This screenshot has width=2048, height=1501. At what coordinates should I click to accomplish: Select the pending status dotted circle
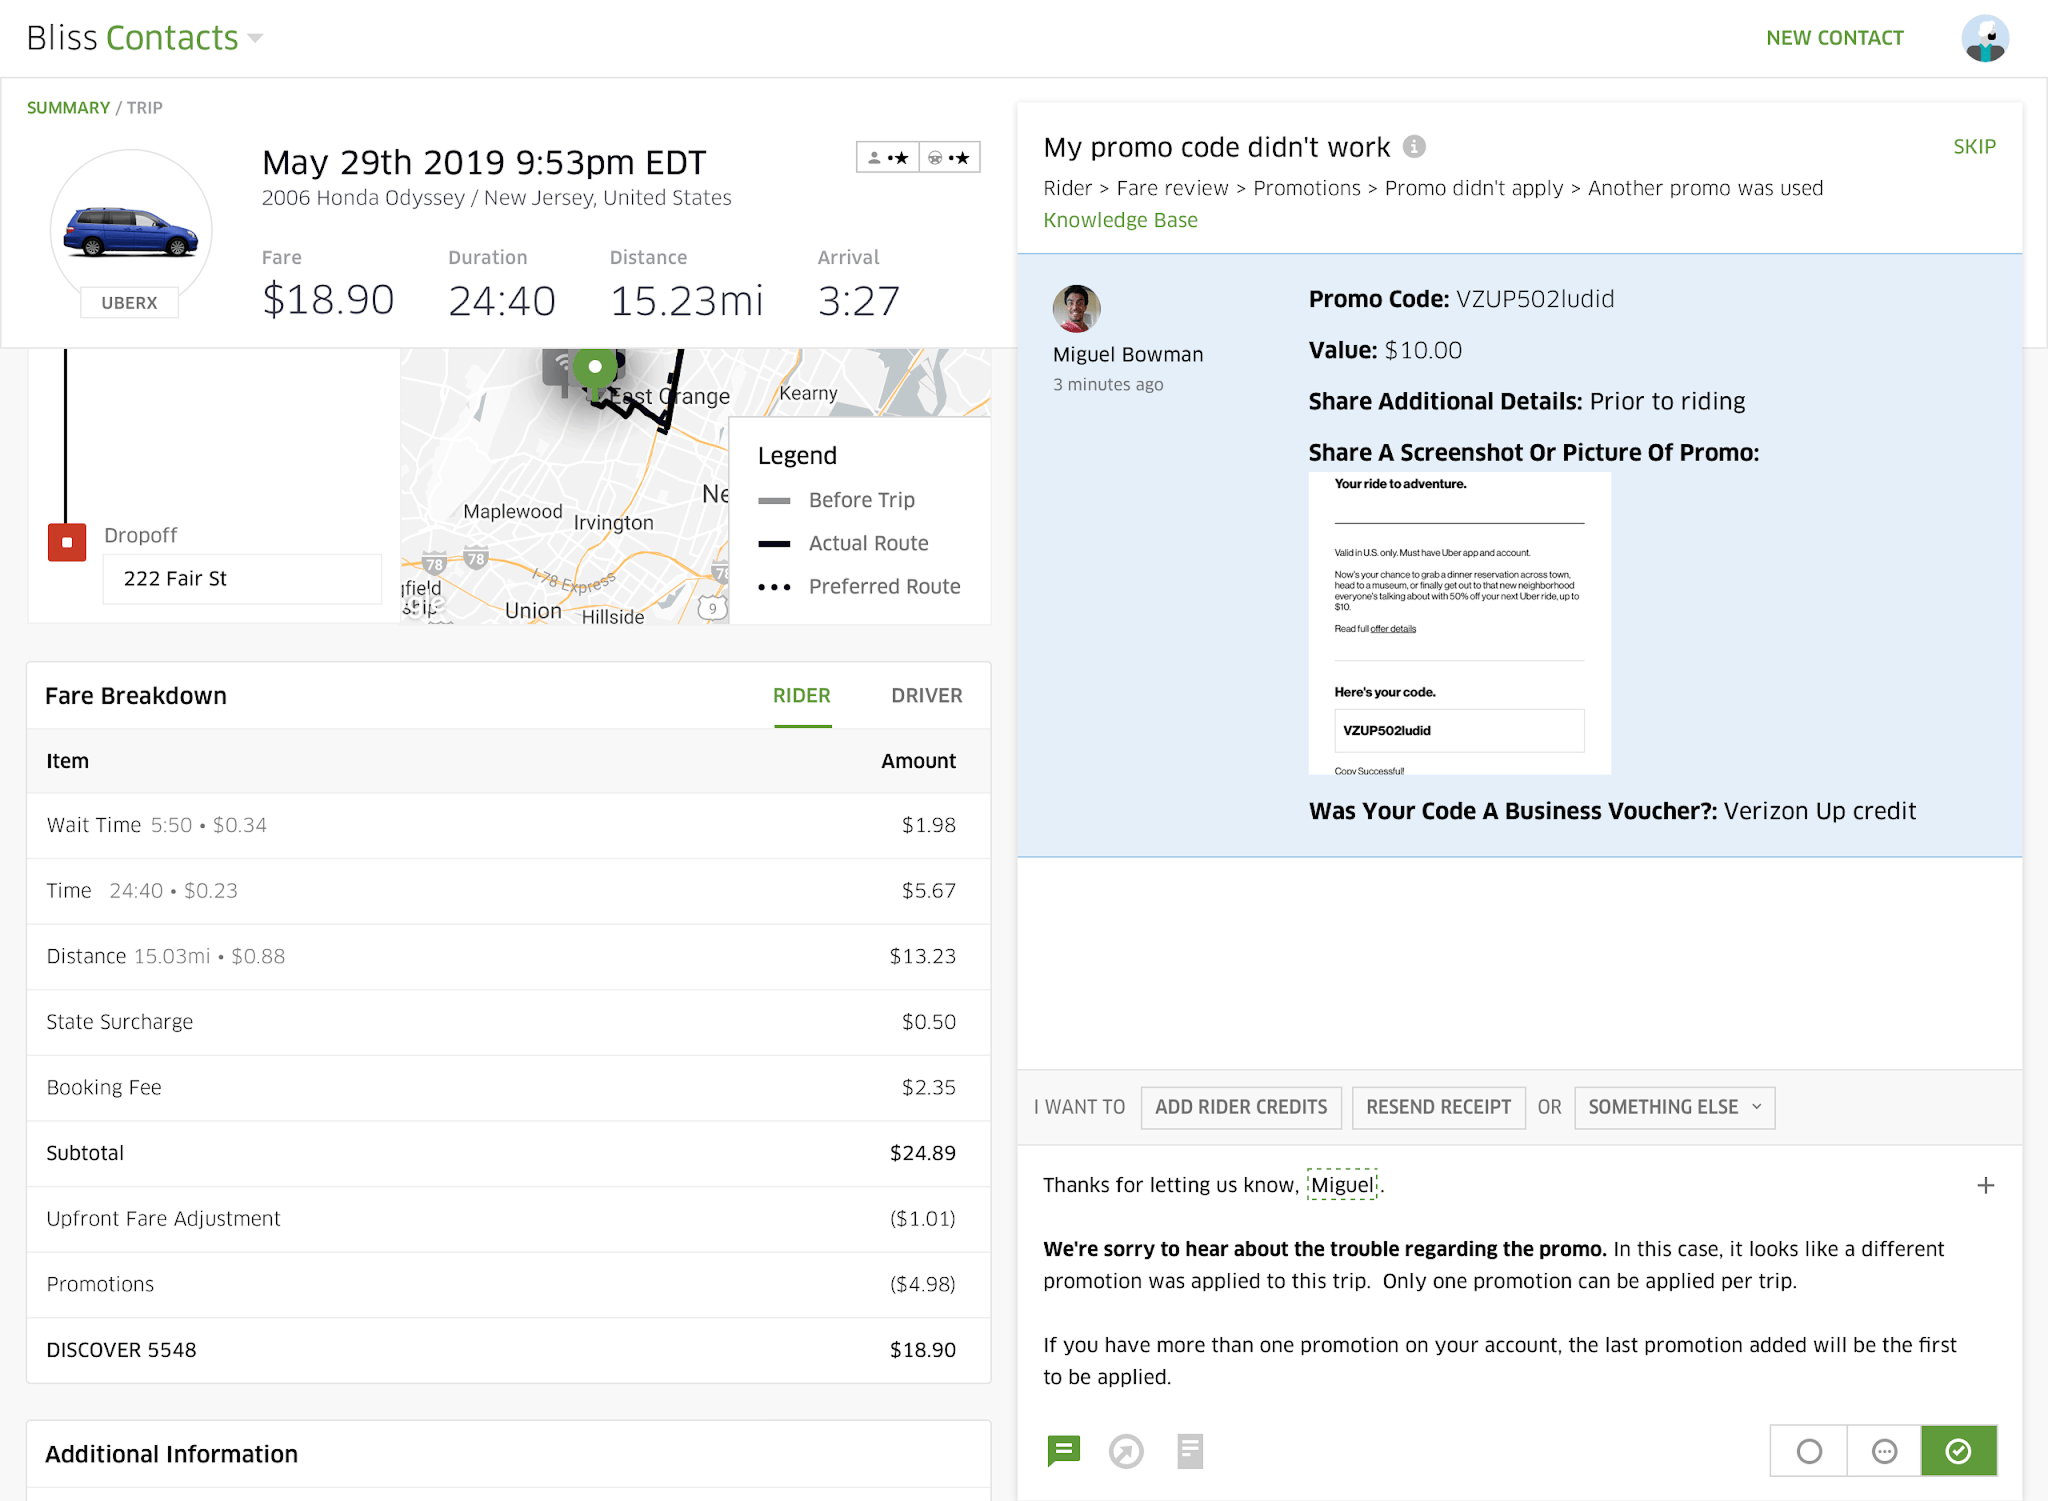1884,1451
